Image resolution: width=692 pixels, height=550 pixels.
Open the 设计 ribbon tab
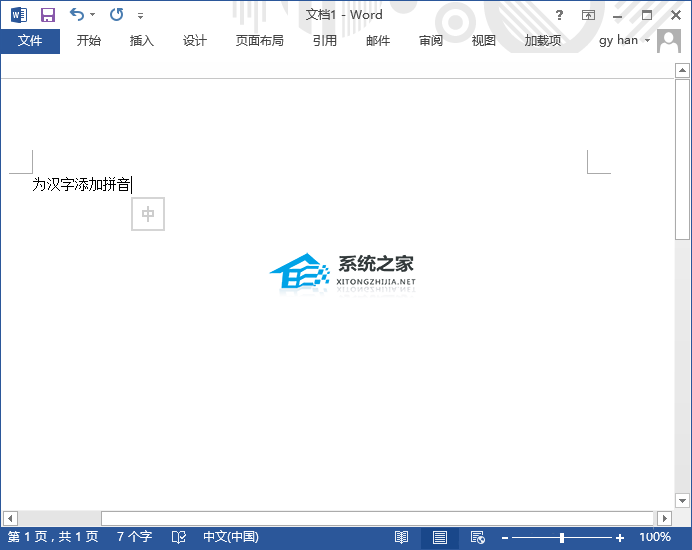(x=195, y=41)
